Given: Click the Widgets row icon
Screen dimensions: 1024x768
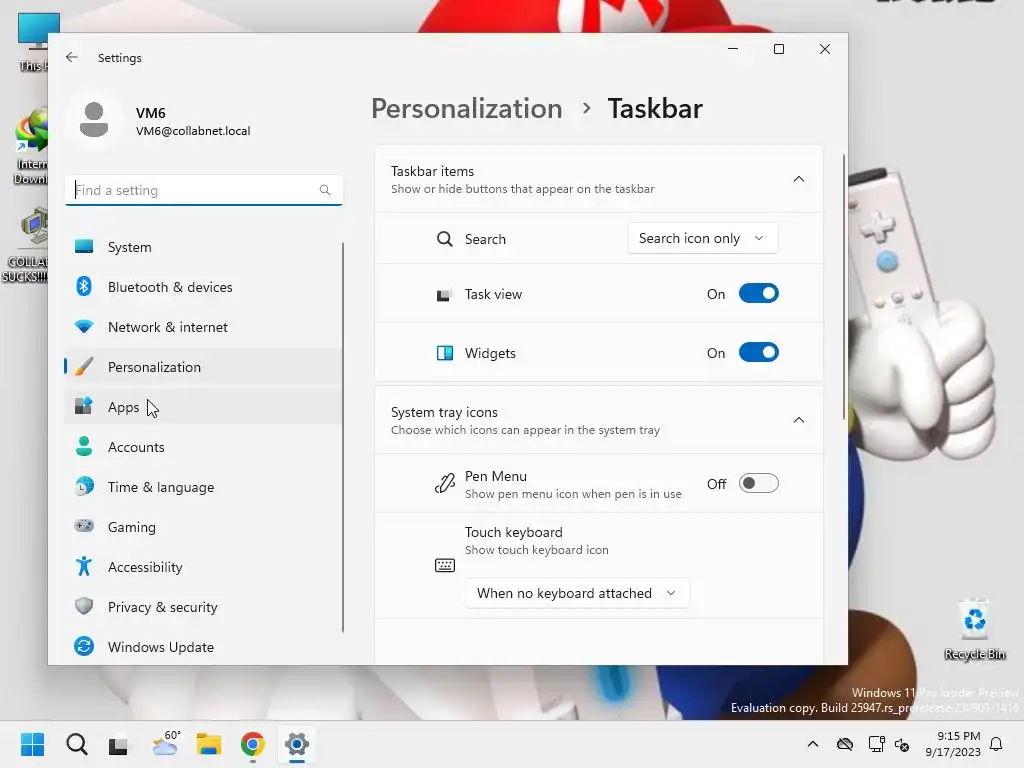Looking at the screenshot, I should click(445, 353).
